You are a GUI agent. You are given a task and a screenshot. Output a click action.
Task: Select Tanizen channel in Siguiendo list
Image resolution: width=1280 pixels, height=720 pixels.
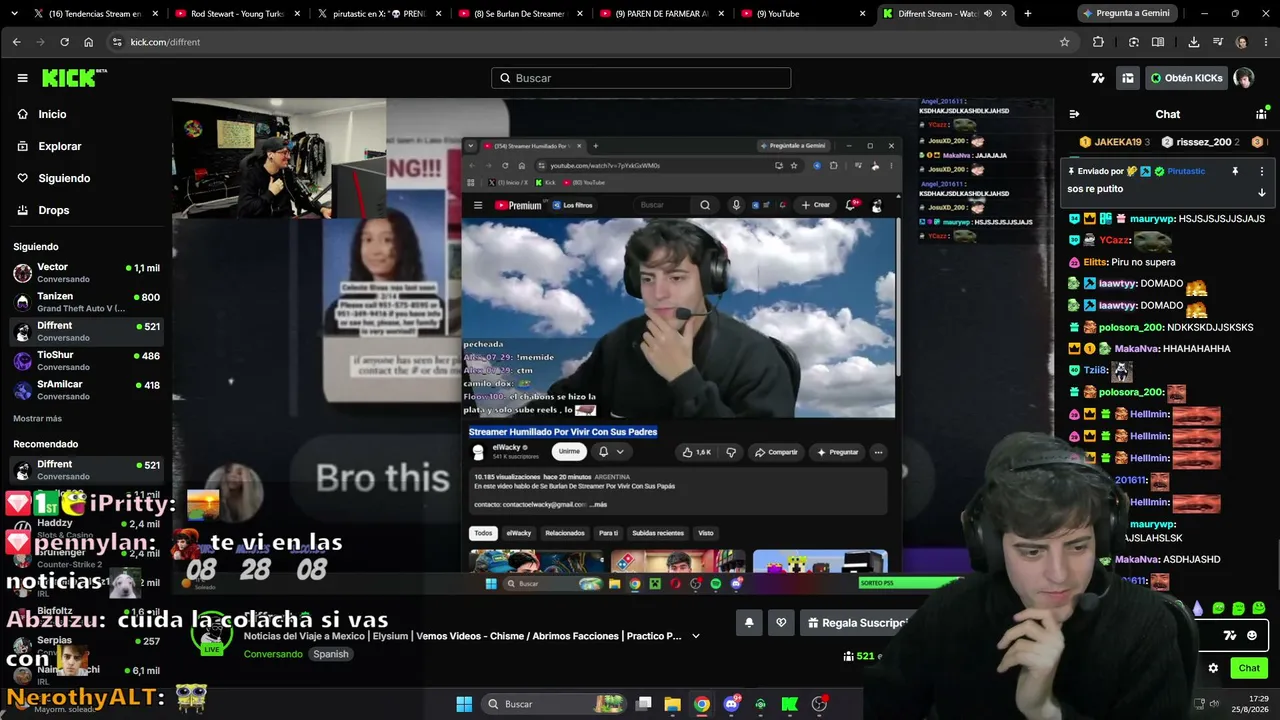86,302
